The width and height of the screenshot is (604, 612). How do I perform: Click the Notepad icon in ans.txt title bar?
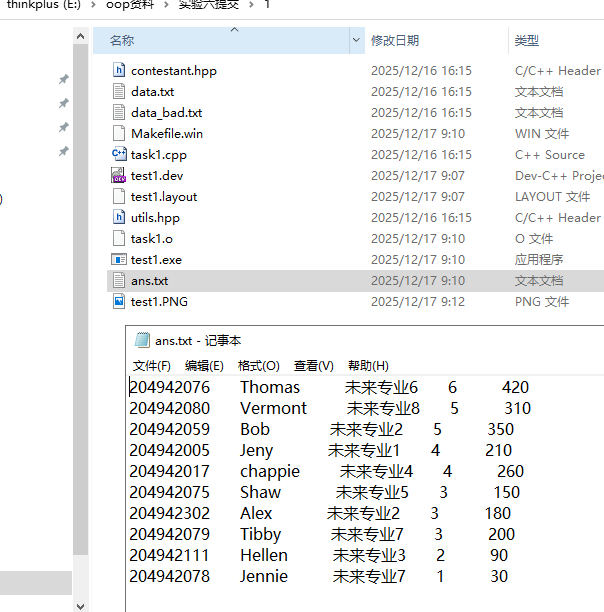[x=142, y=340]
